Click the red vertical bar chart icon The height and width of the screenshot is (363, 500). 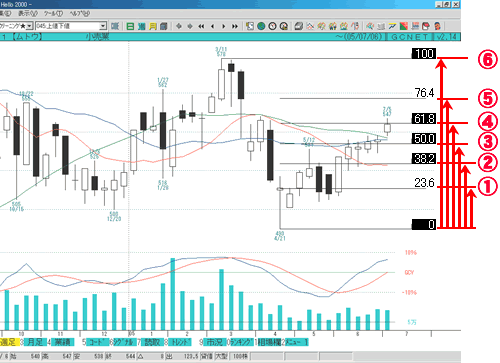coord(355,26)
